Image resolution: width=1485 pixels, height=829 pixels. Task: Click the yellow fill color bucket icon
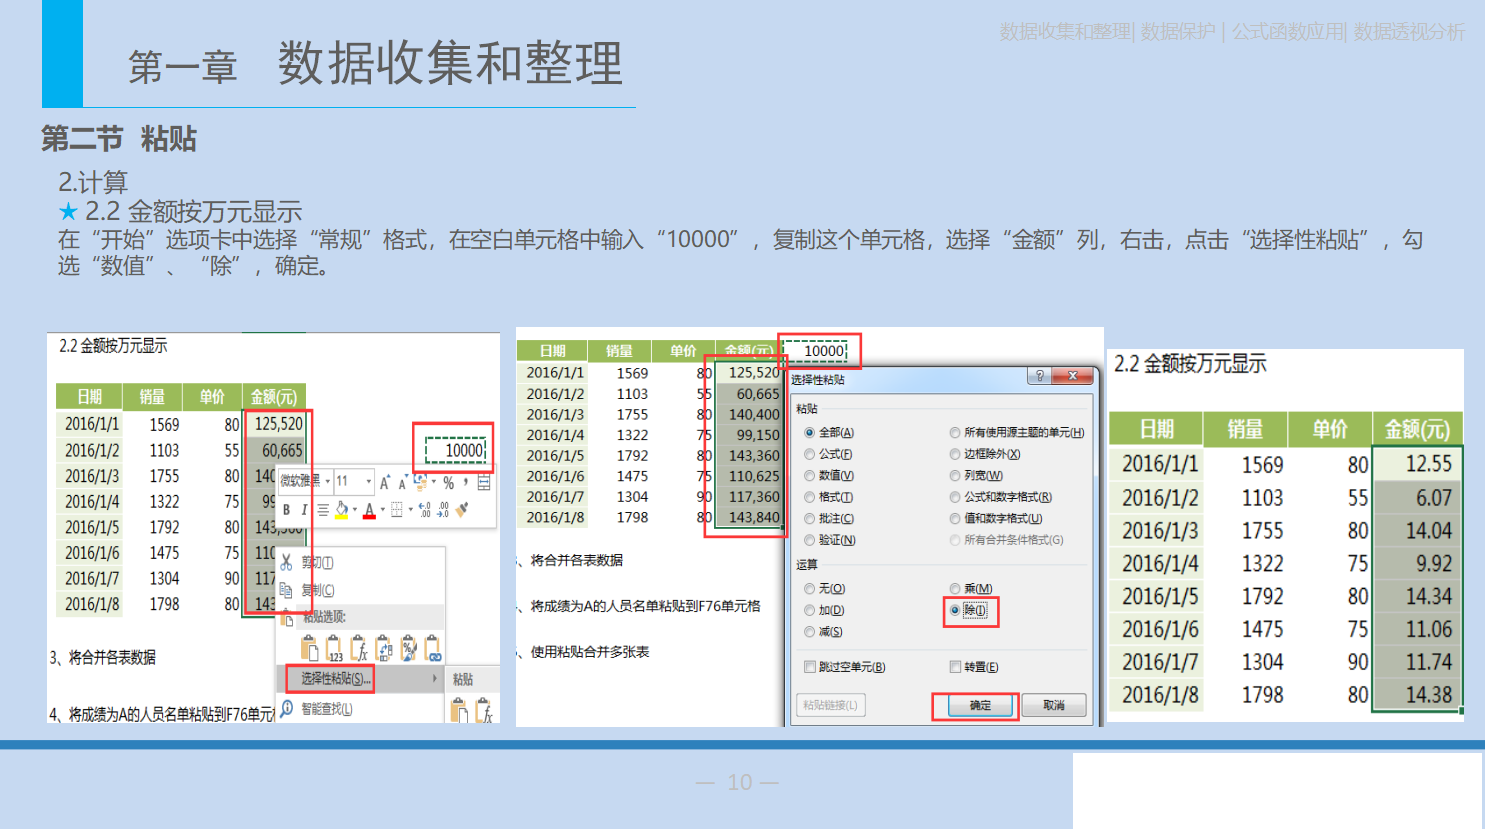(x=341, y=510)
